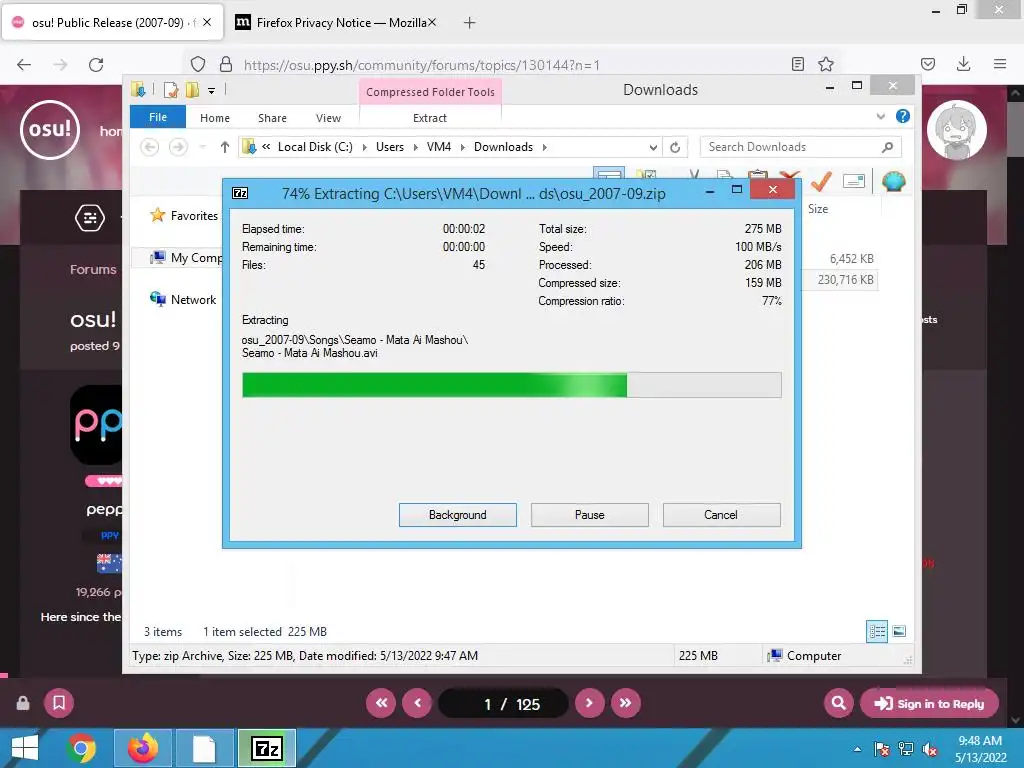Click the 6,452 KB file size cell
1024x768 pixels.
[851, 259]
